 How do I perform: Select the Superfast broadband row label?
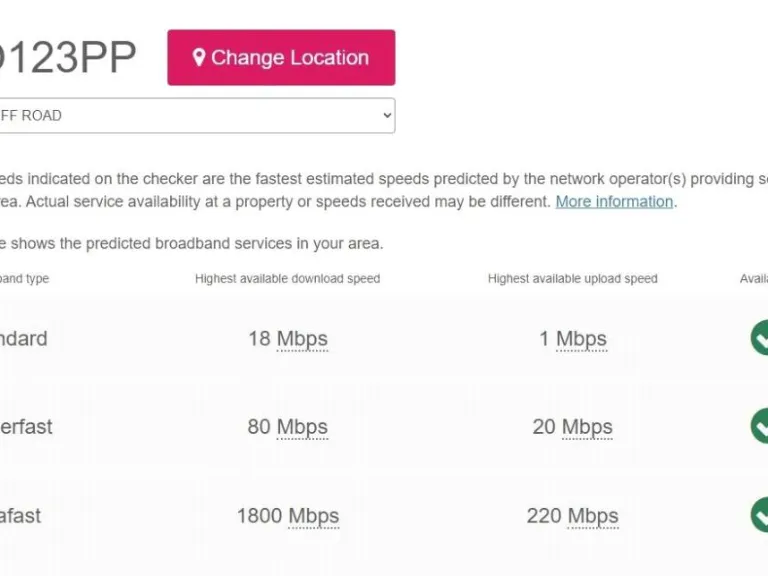(26, 427)
